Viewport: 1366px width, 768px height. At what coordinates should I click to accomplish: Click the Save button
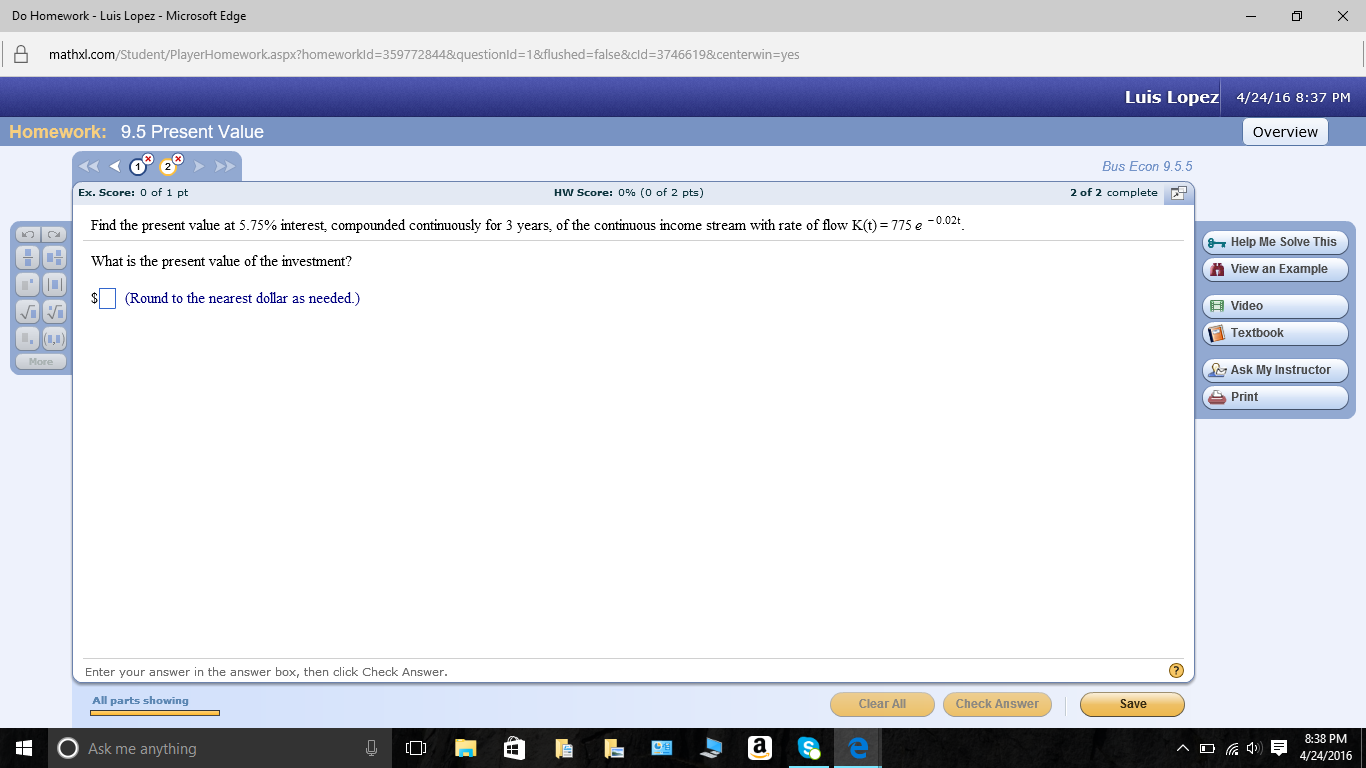[1132, 704]
